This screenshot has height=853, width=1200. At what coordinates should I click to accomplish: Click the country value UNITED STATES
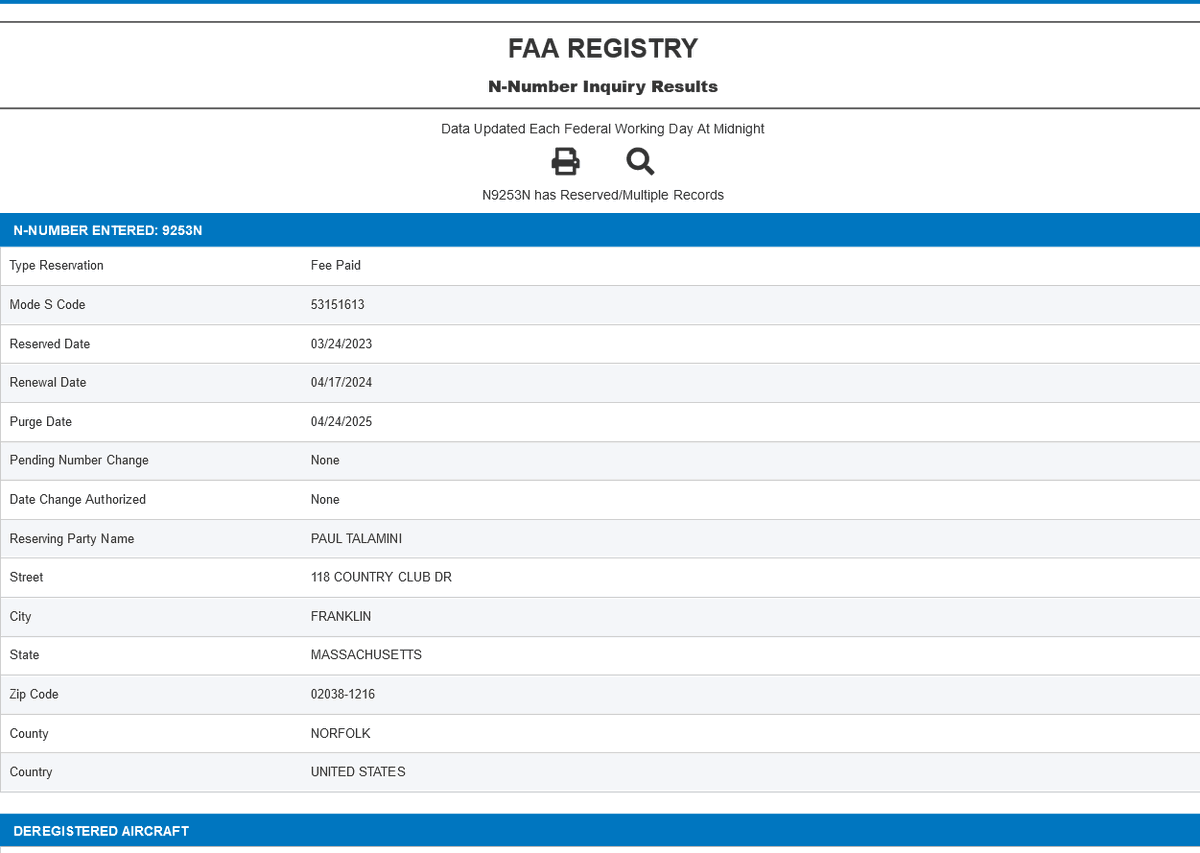(x=358, y=772)
